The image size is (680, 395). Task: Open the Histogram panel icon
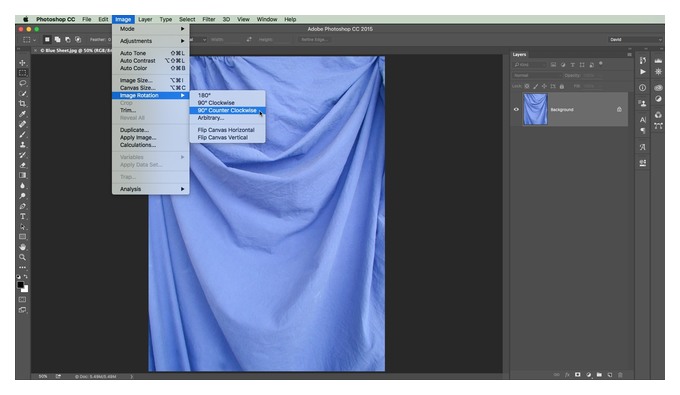(x=658, y=61)
